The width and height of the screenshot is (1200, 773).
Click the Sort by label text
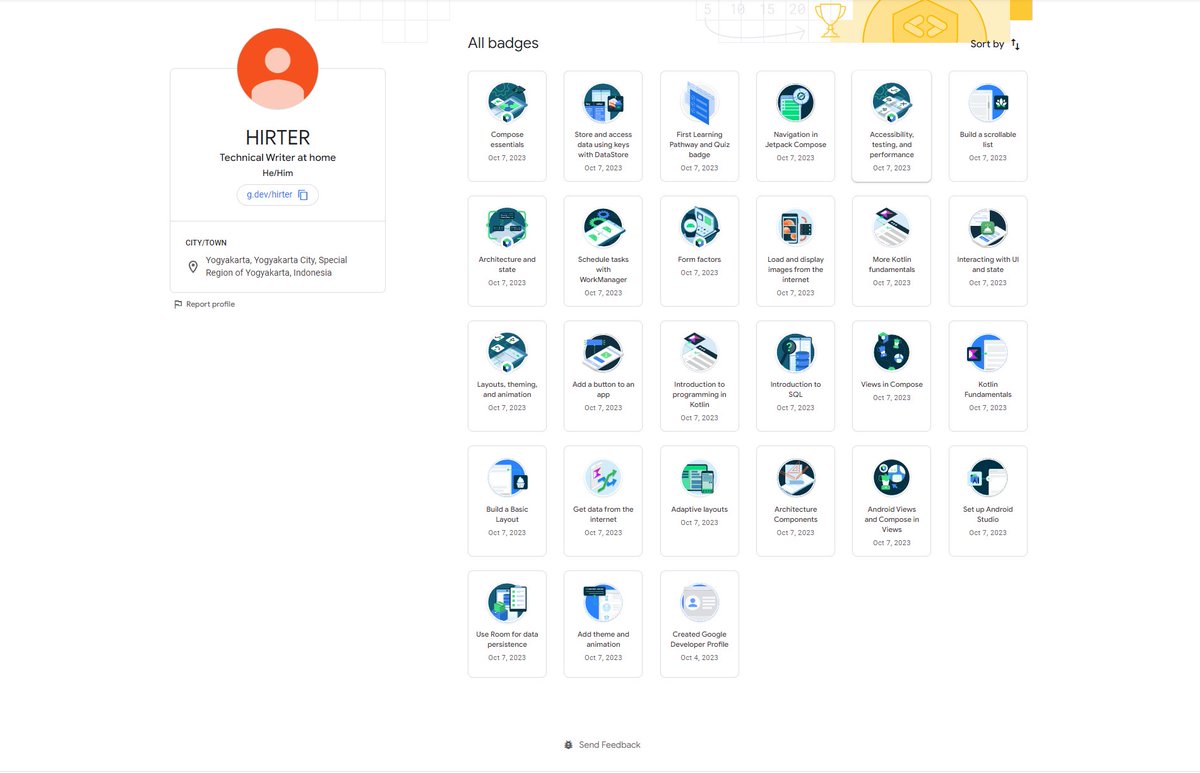coord(987,44)
